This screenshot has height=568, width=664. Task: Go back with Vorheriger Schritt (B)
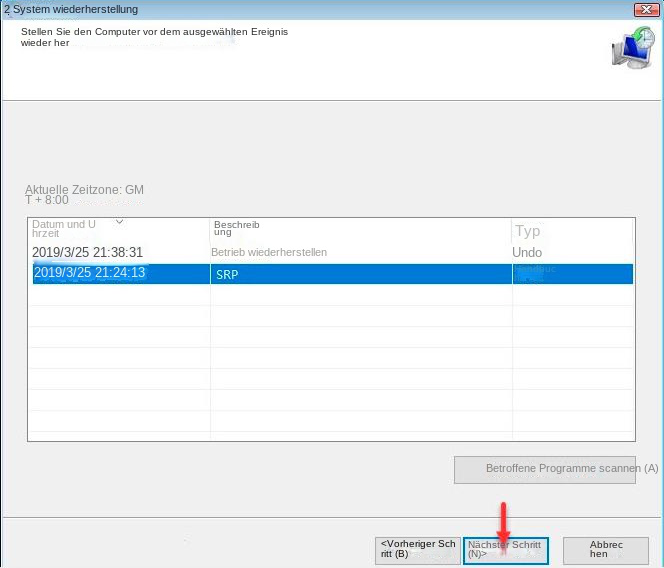click(418, 550)
